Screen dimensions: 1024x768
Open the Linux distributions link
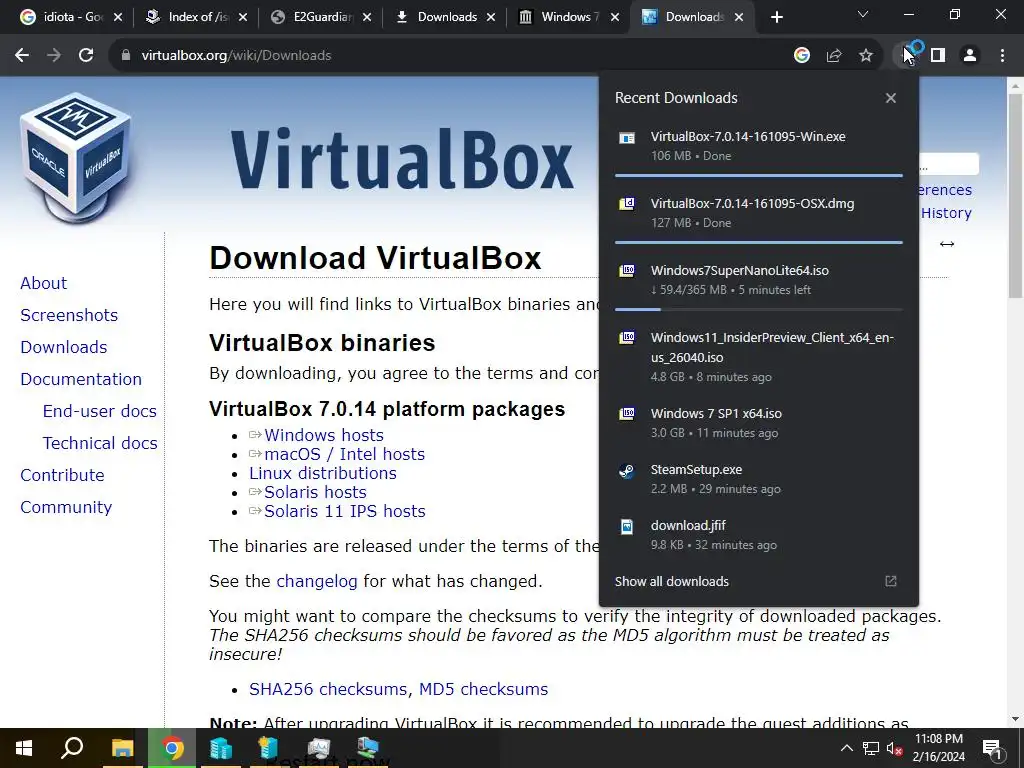pos(323,473)
